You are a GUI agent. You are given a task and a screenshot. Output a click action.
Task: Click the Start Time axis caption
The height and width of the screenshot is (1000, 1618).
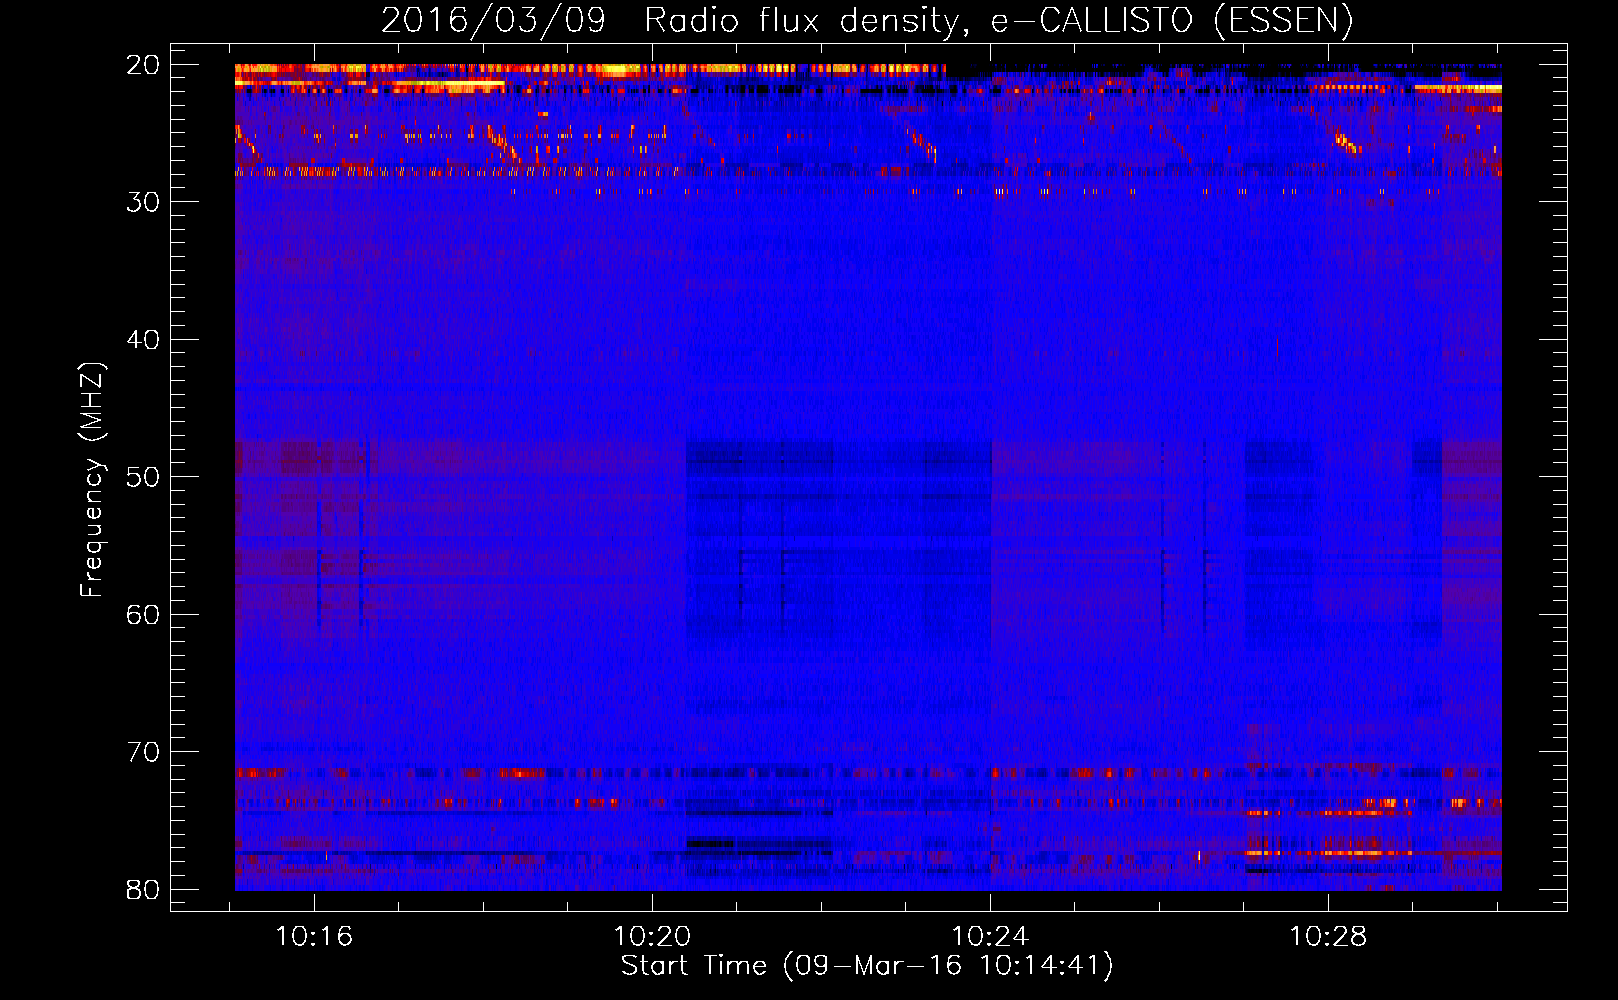867,966
